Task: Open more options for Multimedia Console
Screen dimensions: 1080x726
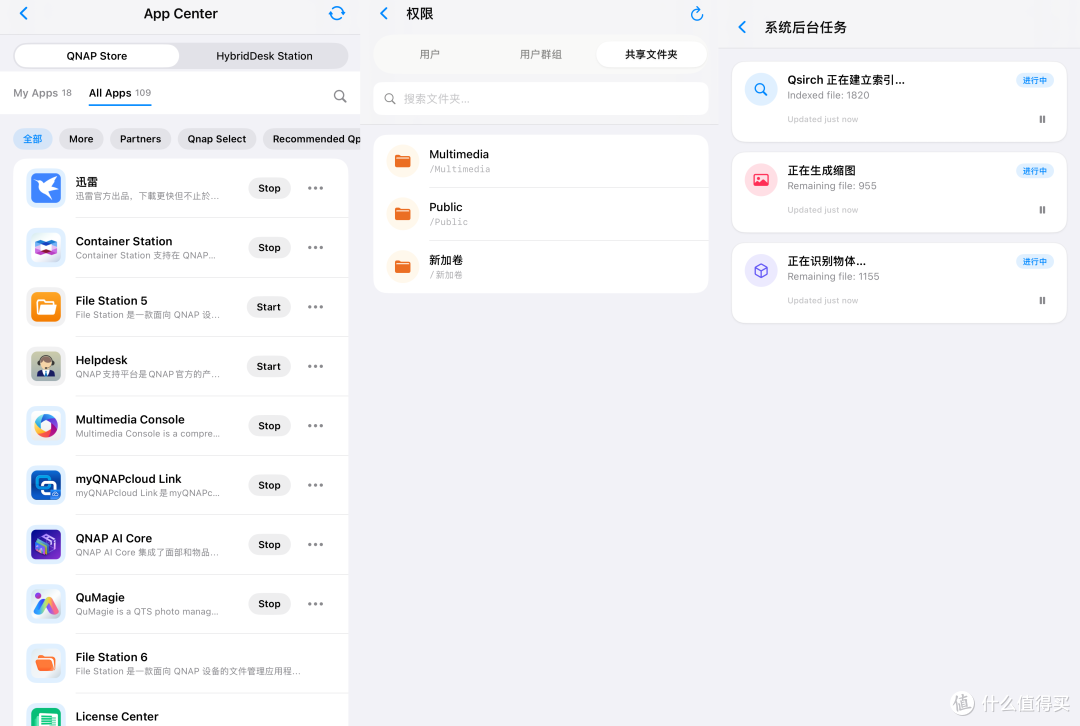Action: pyautogui.click(x=315, y=426)
